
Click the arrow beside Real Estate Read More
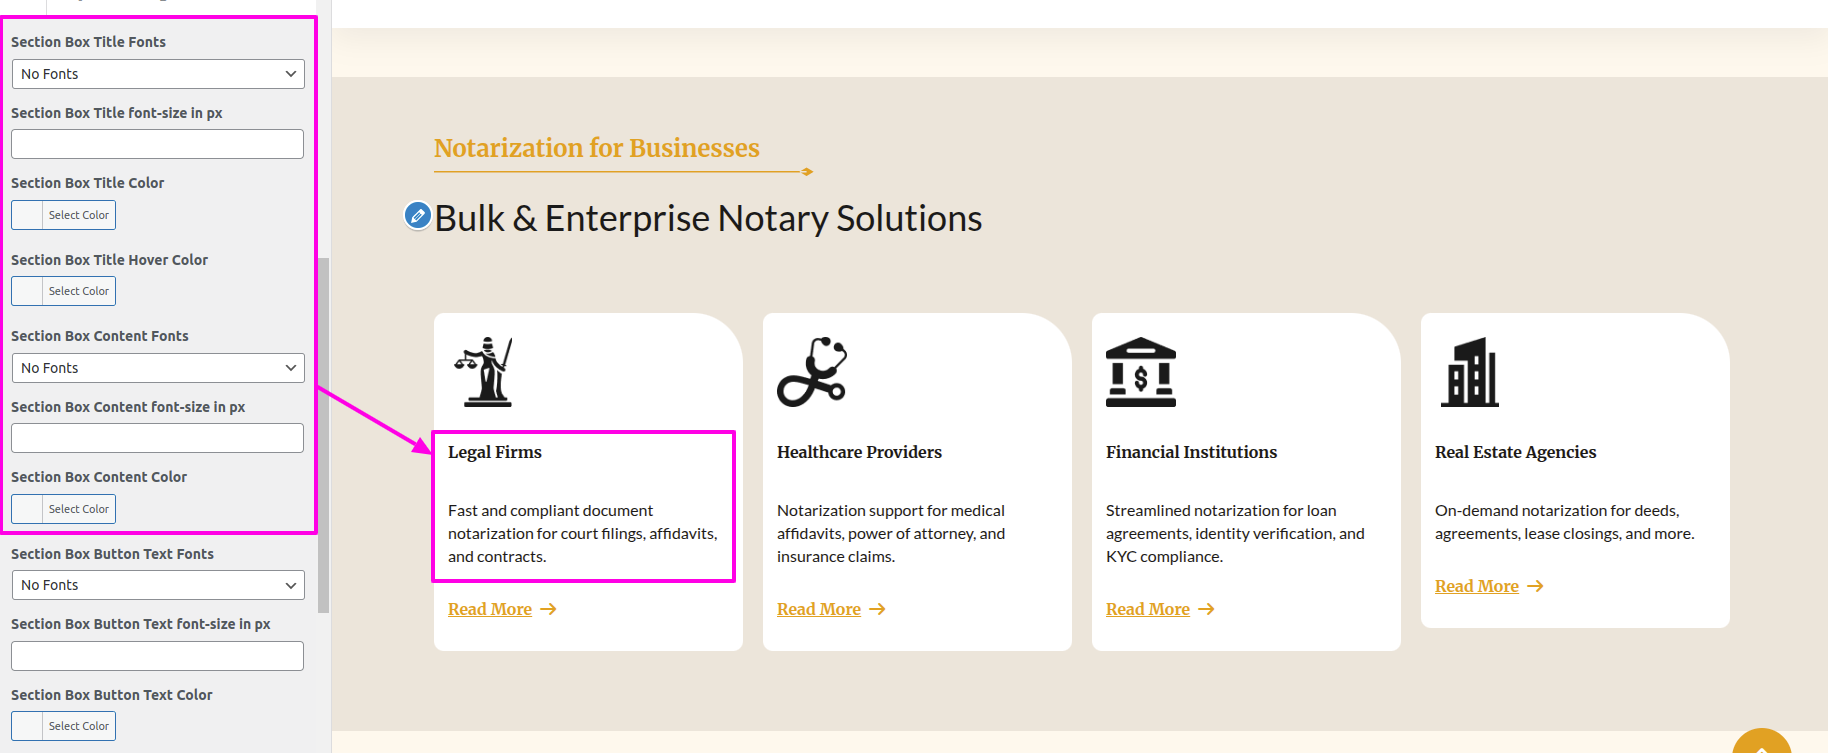1535,586
